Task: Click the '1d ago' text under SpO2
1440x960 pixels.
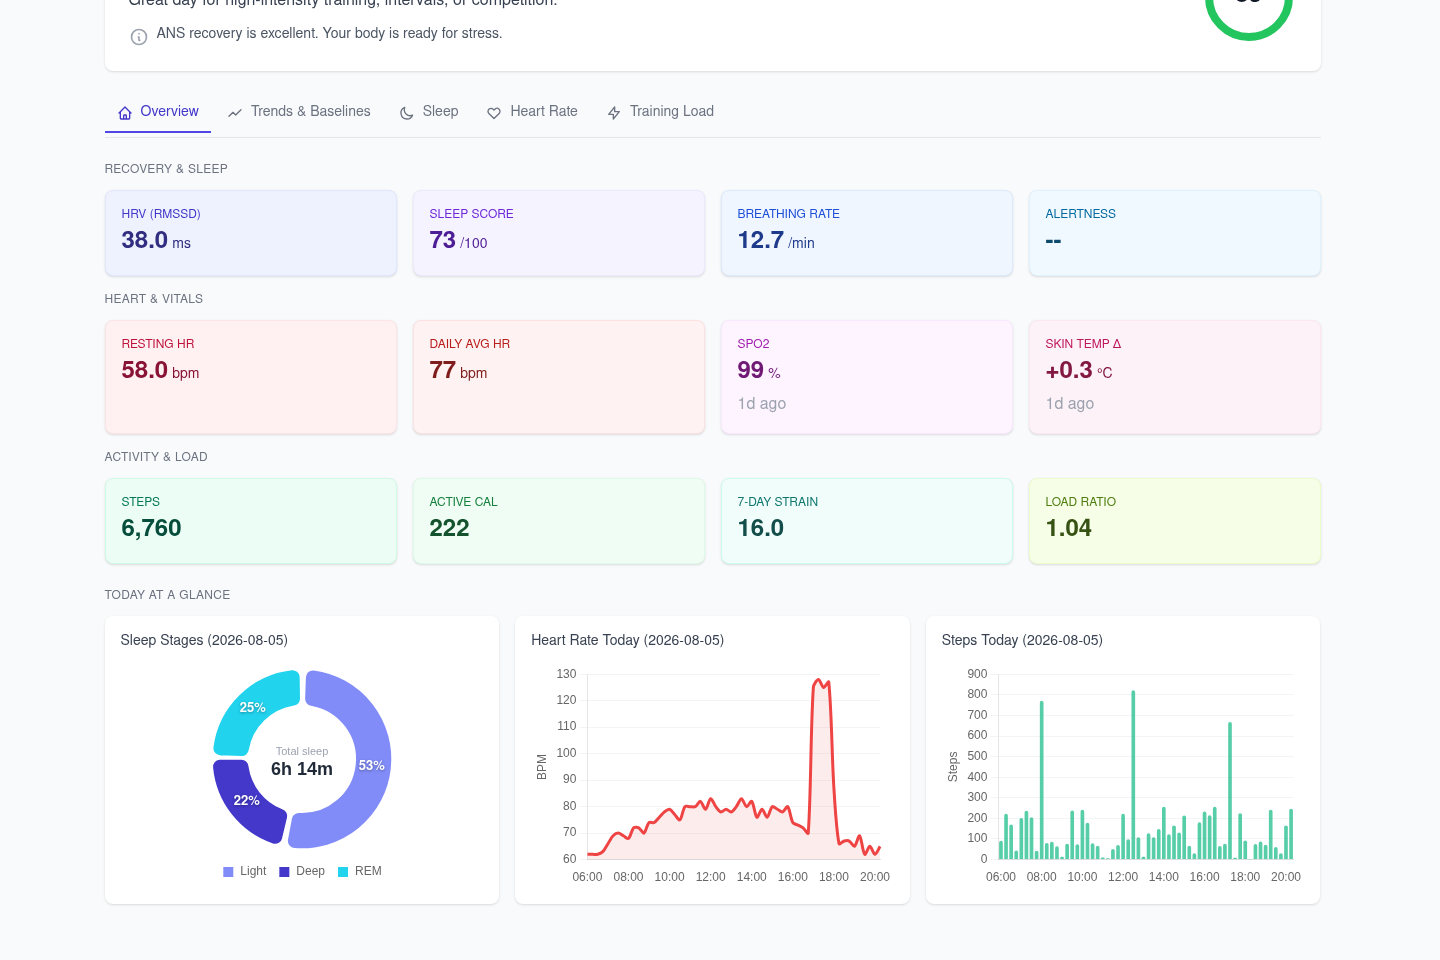Action: (762, 403)
